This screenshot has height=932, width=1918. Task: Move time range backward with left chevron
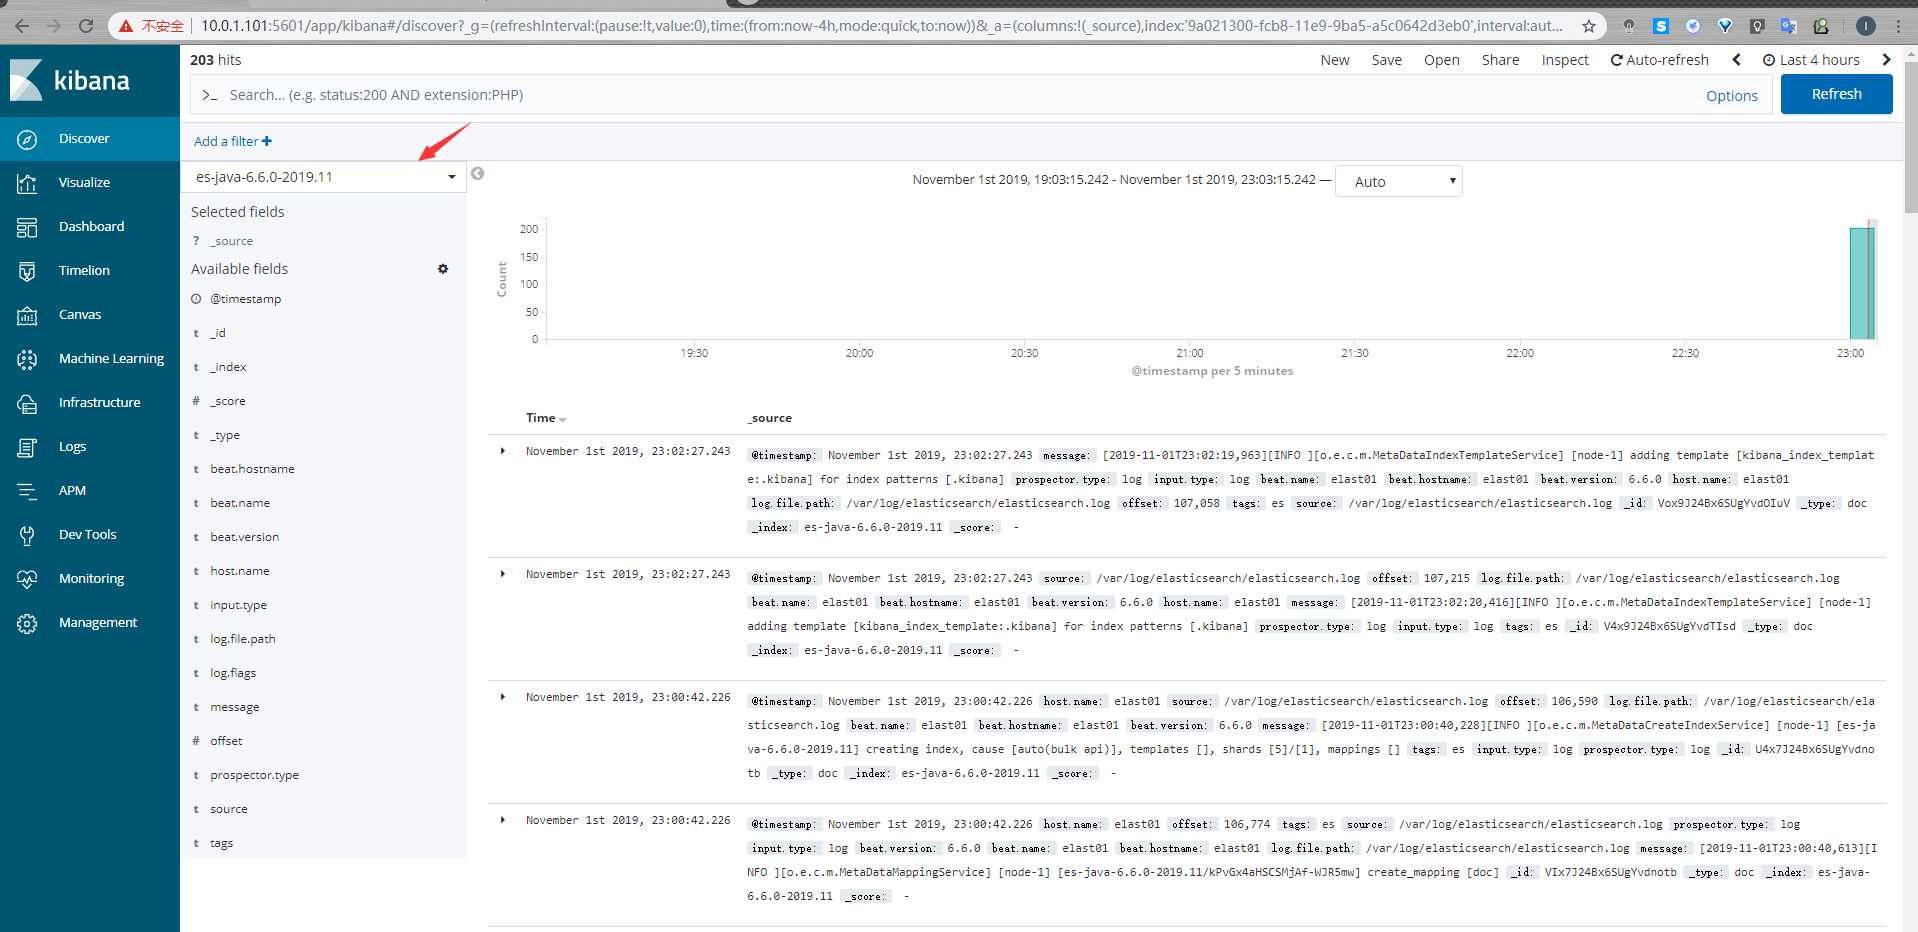point(1737,60)
